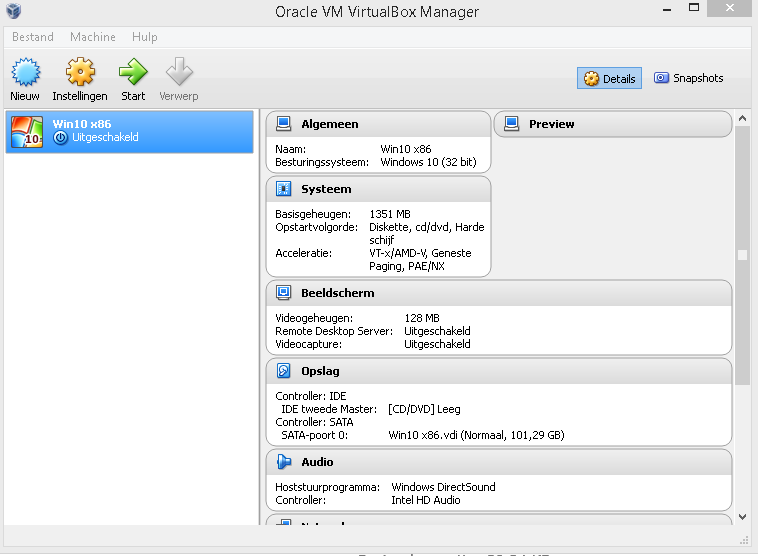Switch to the Snapshots view
The width and height of the screenshot is (758, 556).
pyautogui.click(x=688, y=78)
